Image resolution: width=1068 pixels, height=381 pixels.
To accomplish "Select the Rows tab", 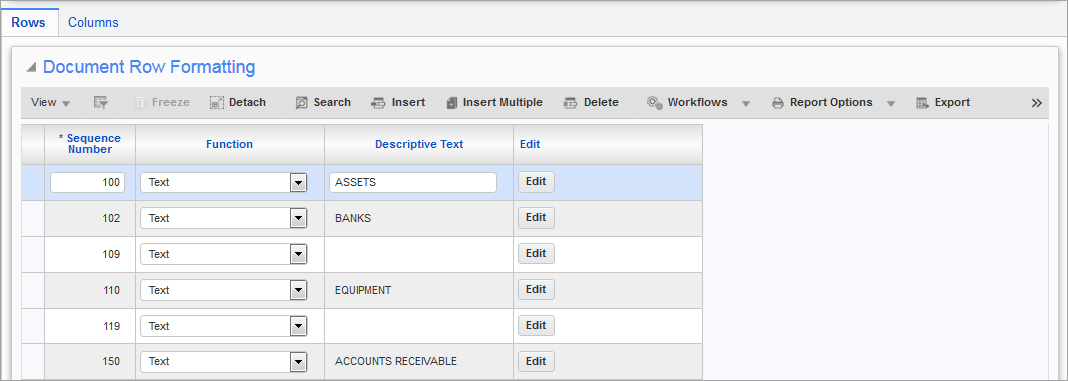I will 29,22.
